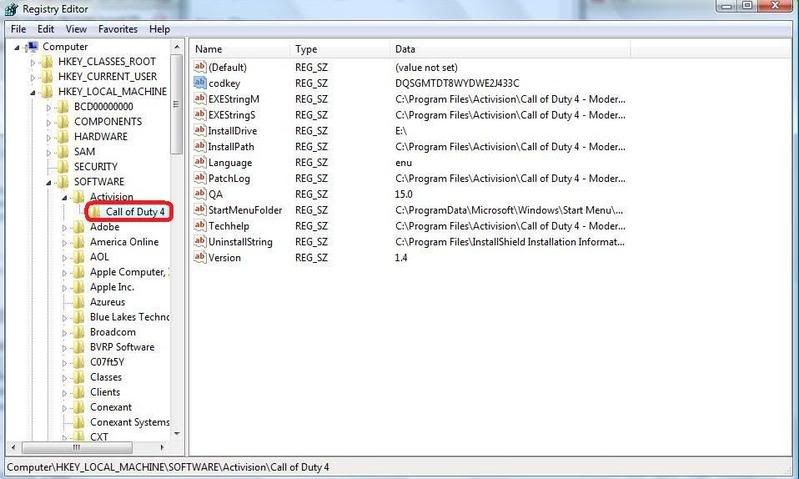Click the tree horizontal scroll-right arrow

click(162, 447)
